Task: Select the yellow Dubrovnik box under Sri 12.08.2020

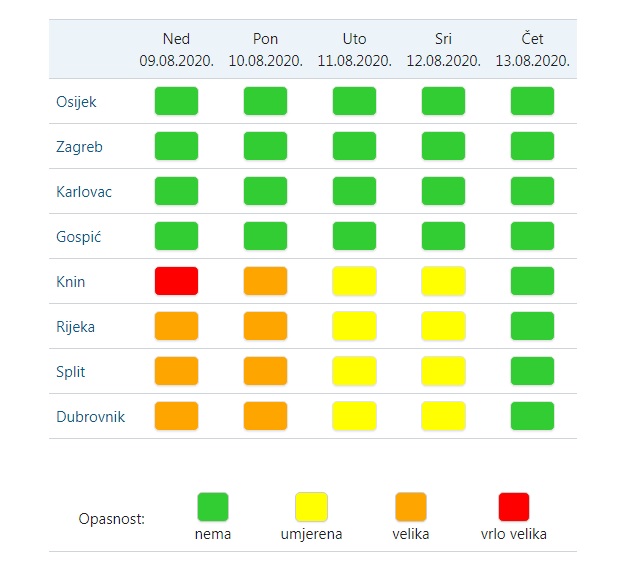Action: tap(444, 416)
